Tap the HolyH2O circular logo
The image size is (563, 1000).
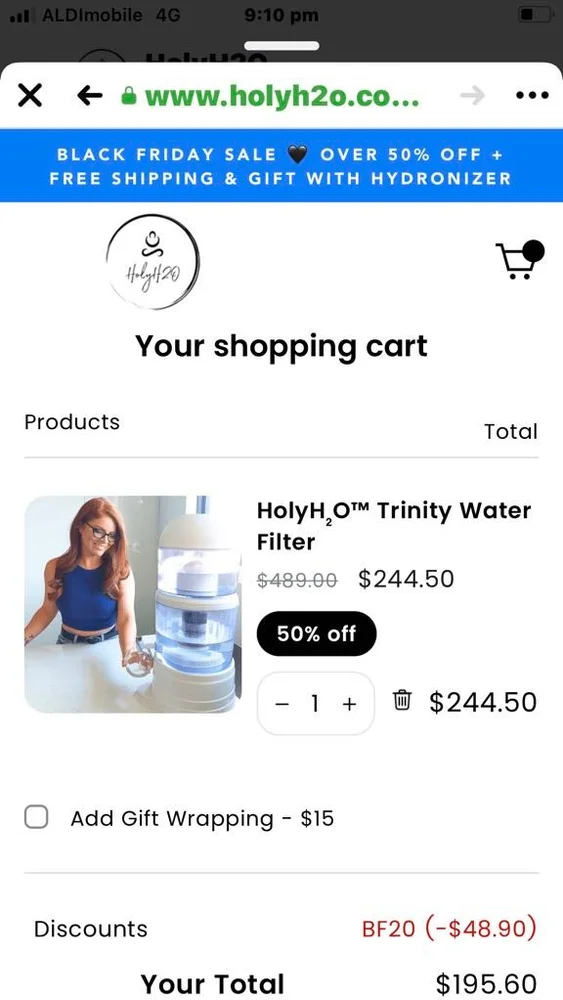[x=152, y=262]
